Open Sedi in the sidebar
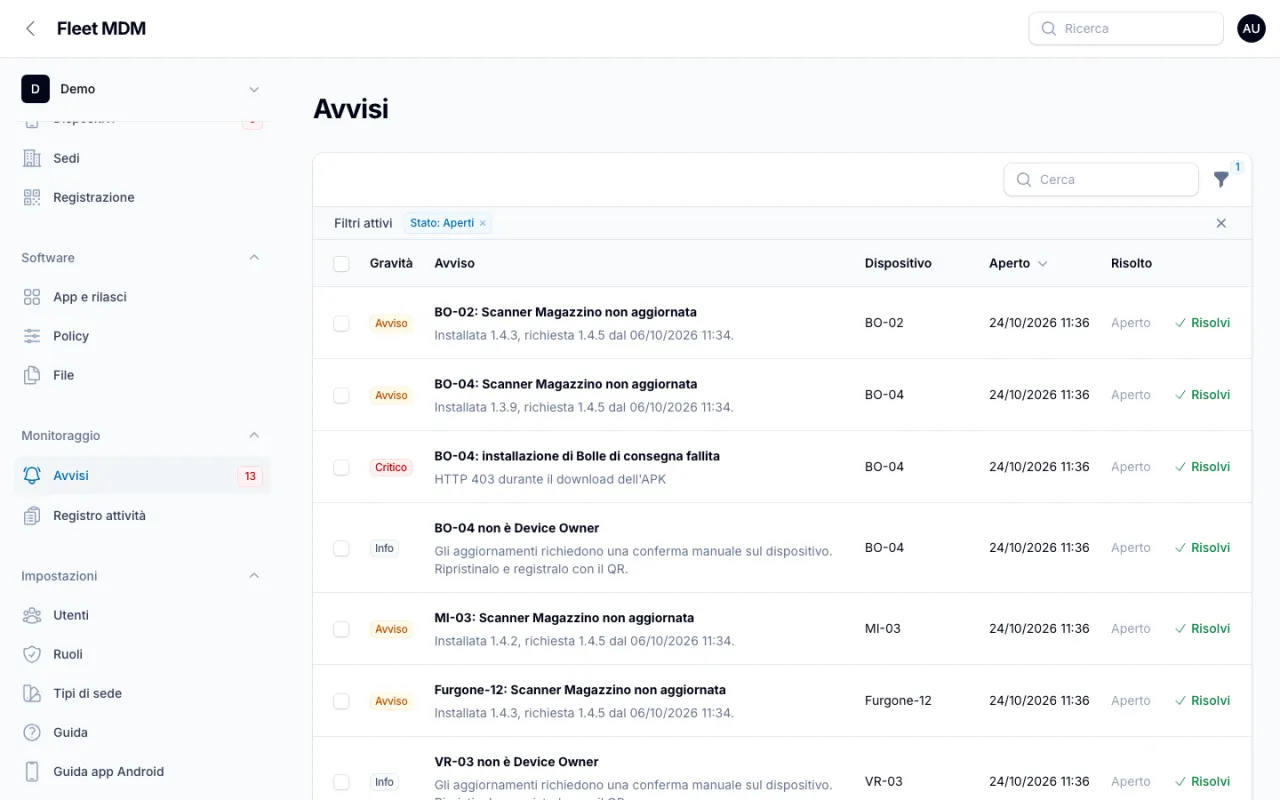1280x800 pixels. (142, 158)
